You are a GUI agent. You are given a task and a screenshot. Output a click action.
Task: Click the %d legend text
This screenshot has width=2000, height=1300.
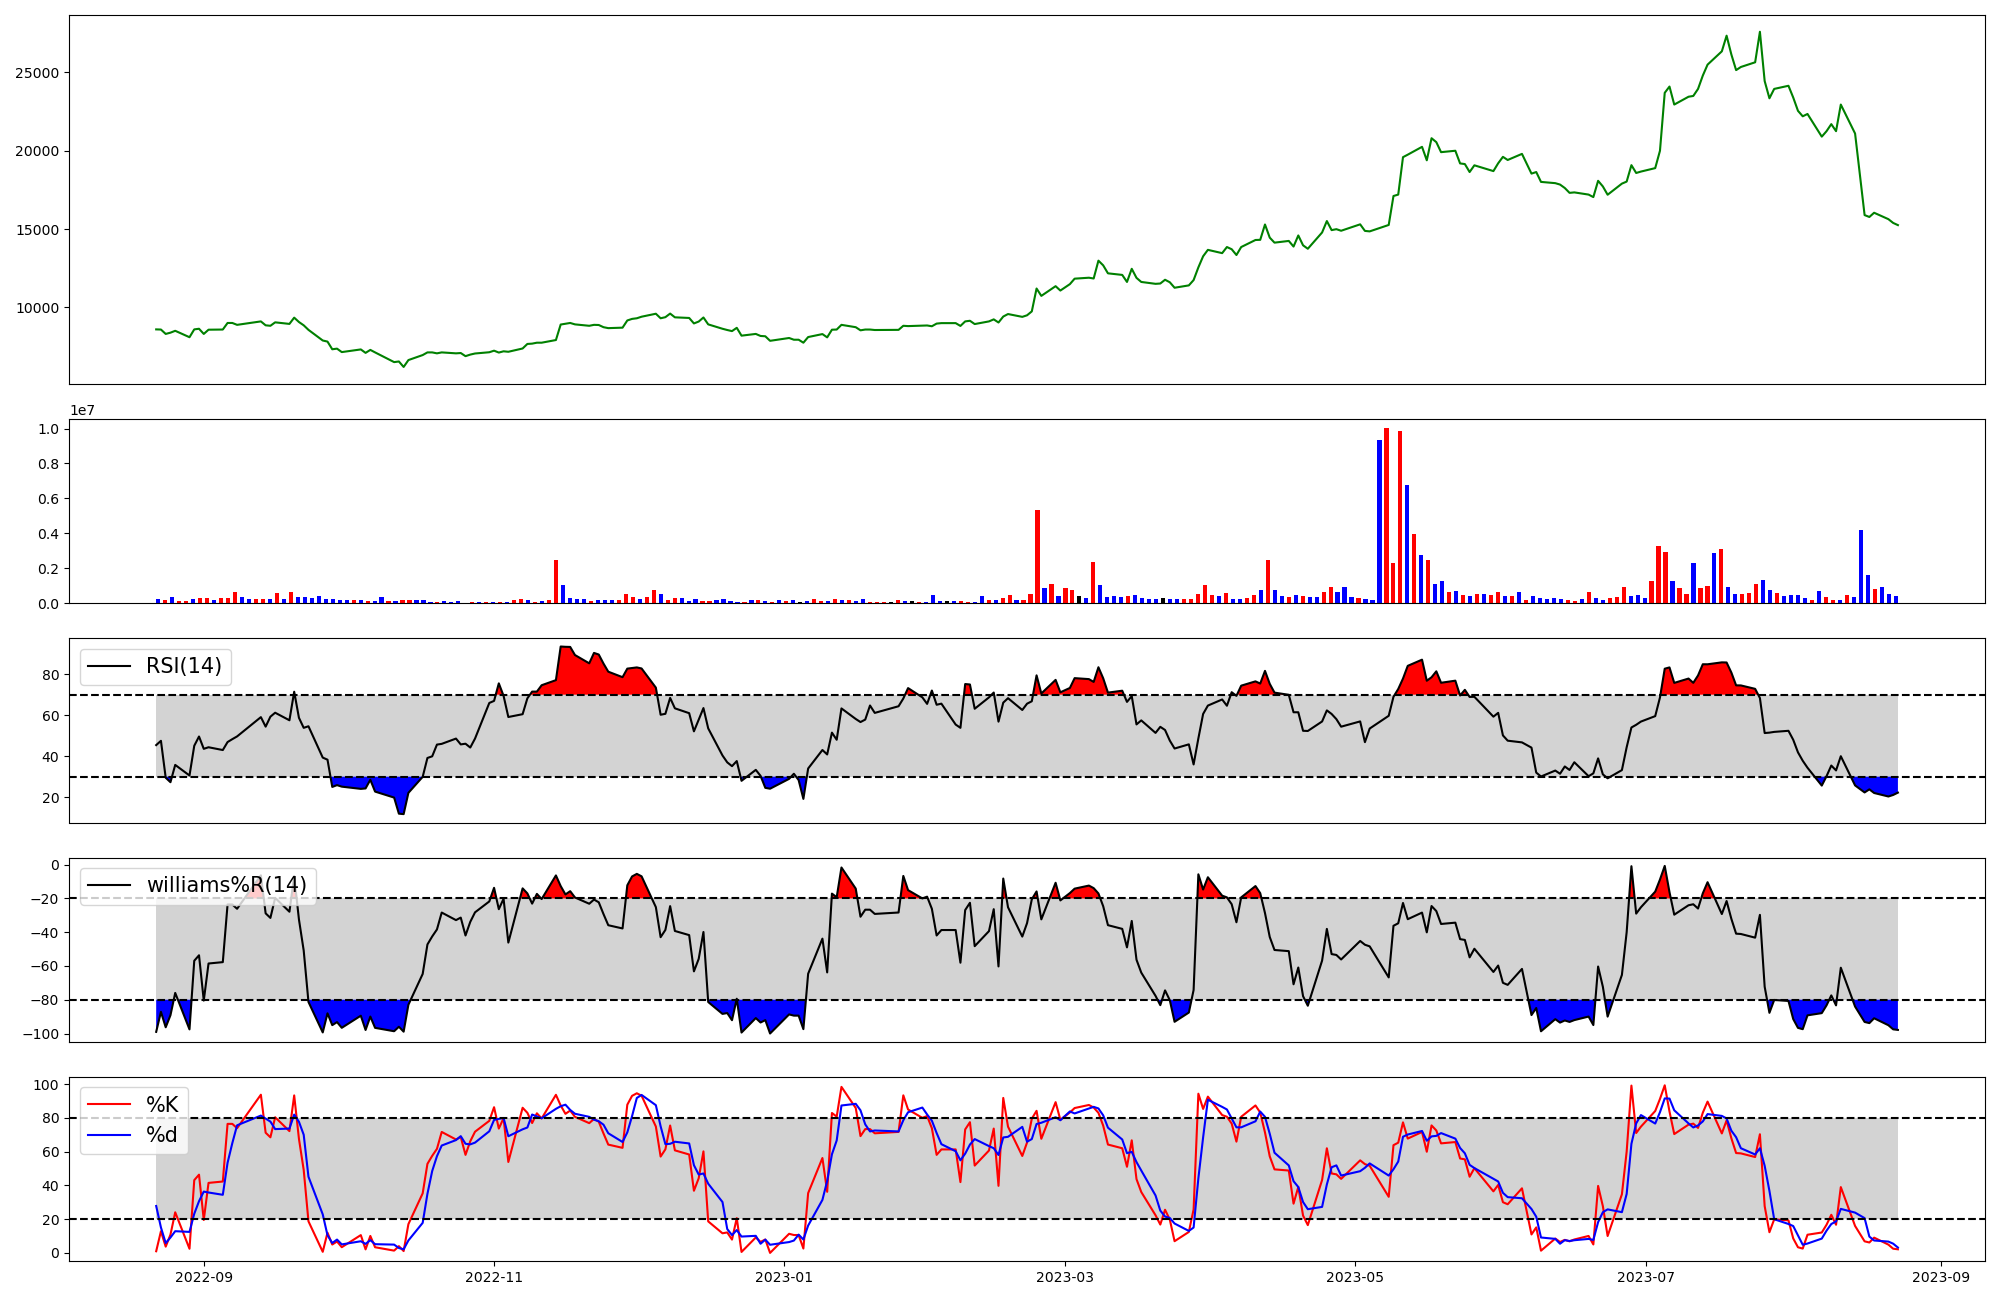(x=162, y=1135)
